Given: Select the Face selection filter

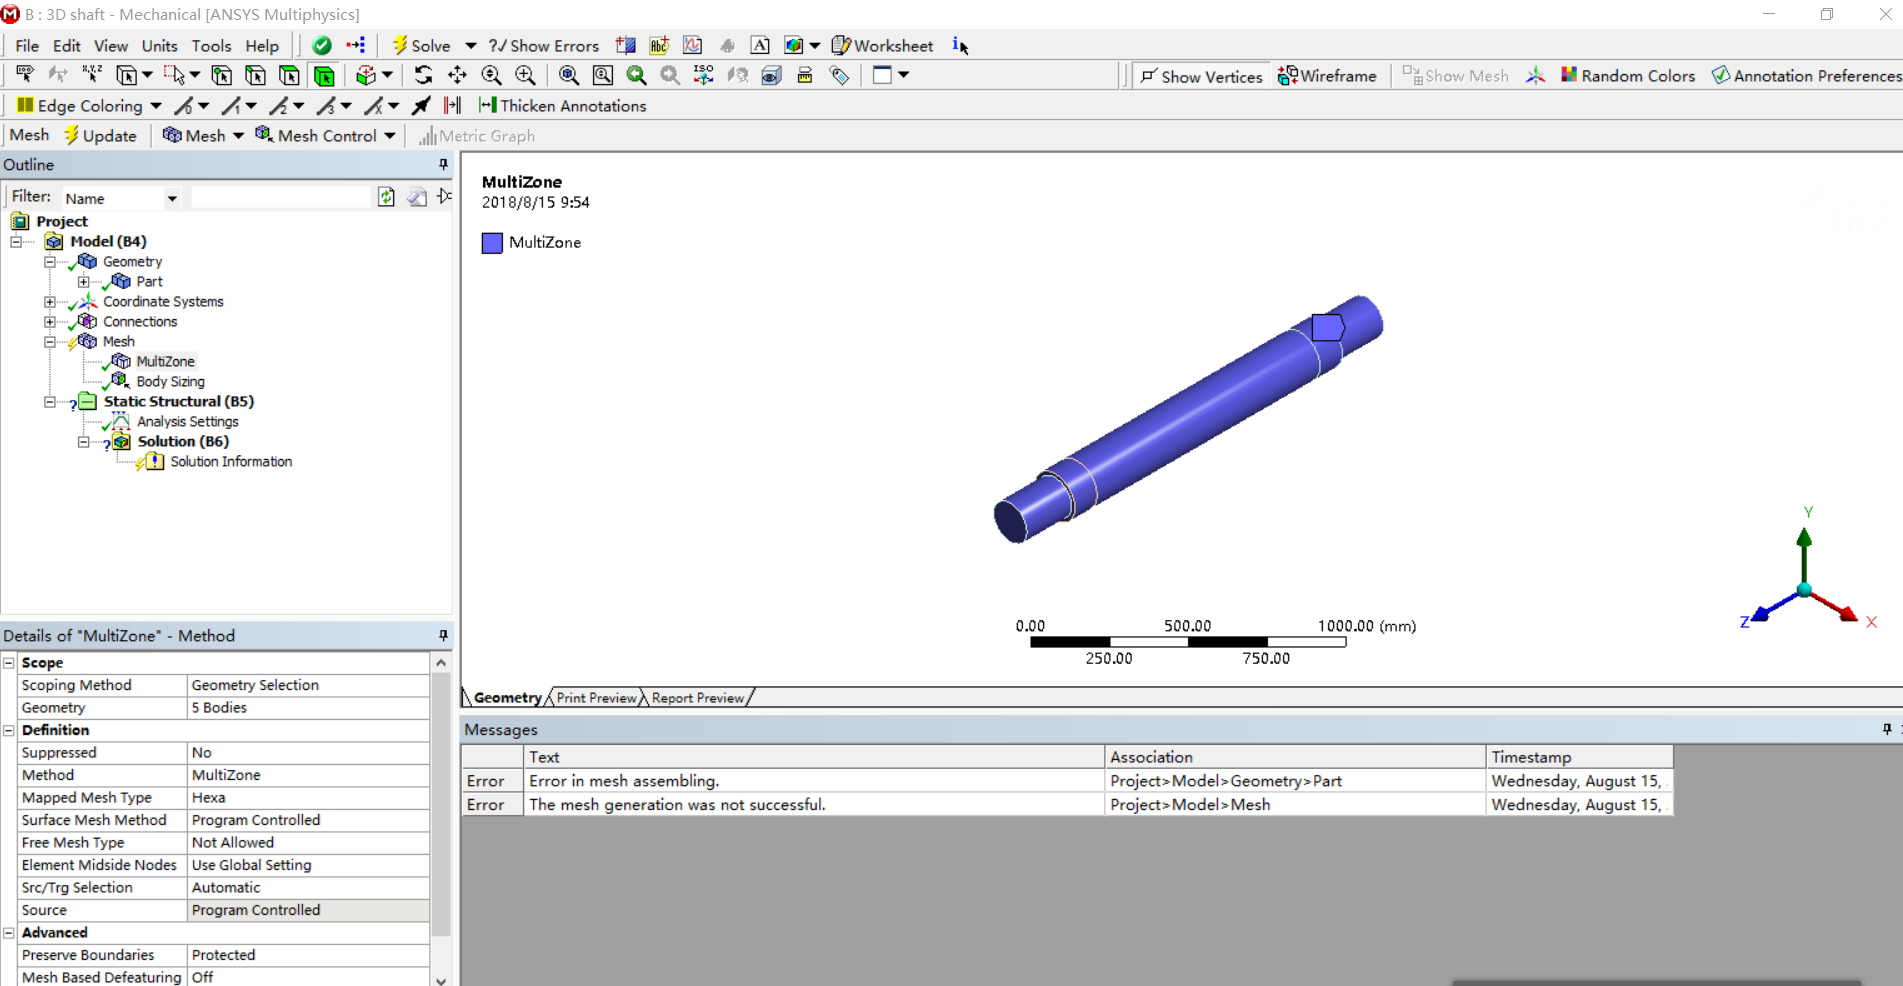Looking at the screenshot, I should click(x=289, y=75).
